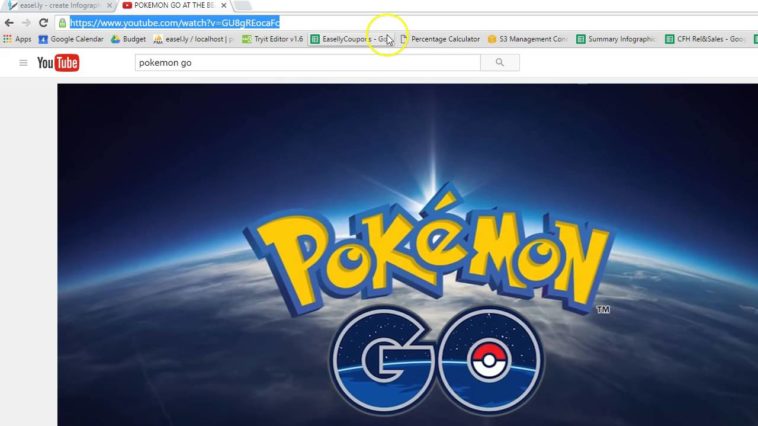
Task: Click the YouTube search field with pokemon go
Action: tap(306, 63)
